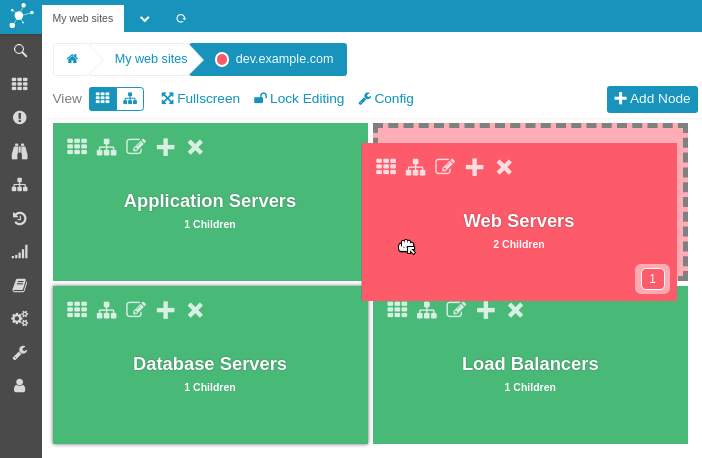Click the user profile icon in the sidebar
Screen dimensions: 702x458
click(x=20, y=385)
